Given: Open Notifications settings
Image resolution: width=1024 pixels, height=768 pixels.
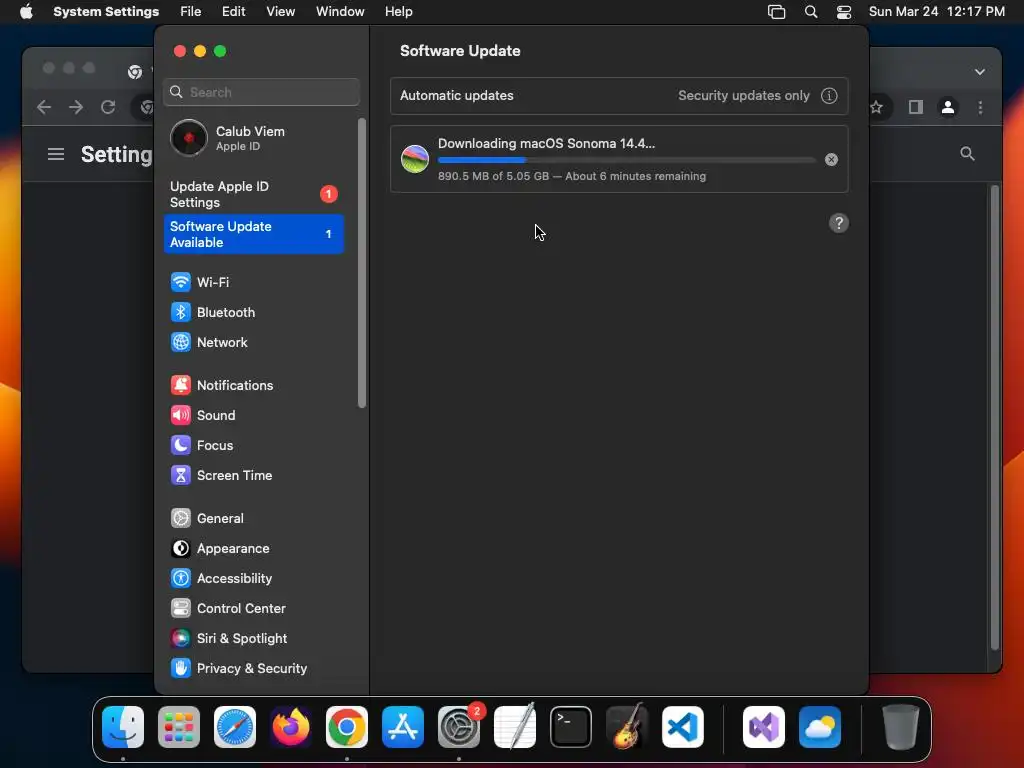Looking at the screenshot, I should click(255, 385).
